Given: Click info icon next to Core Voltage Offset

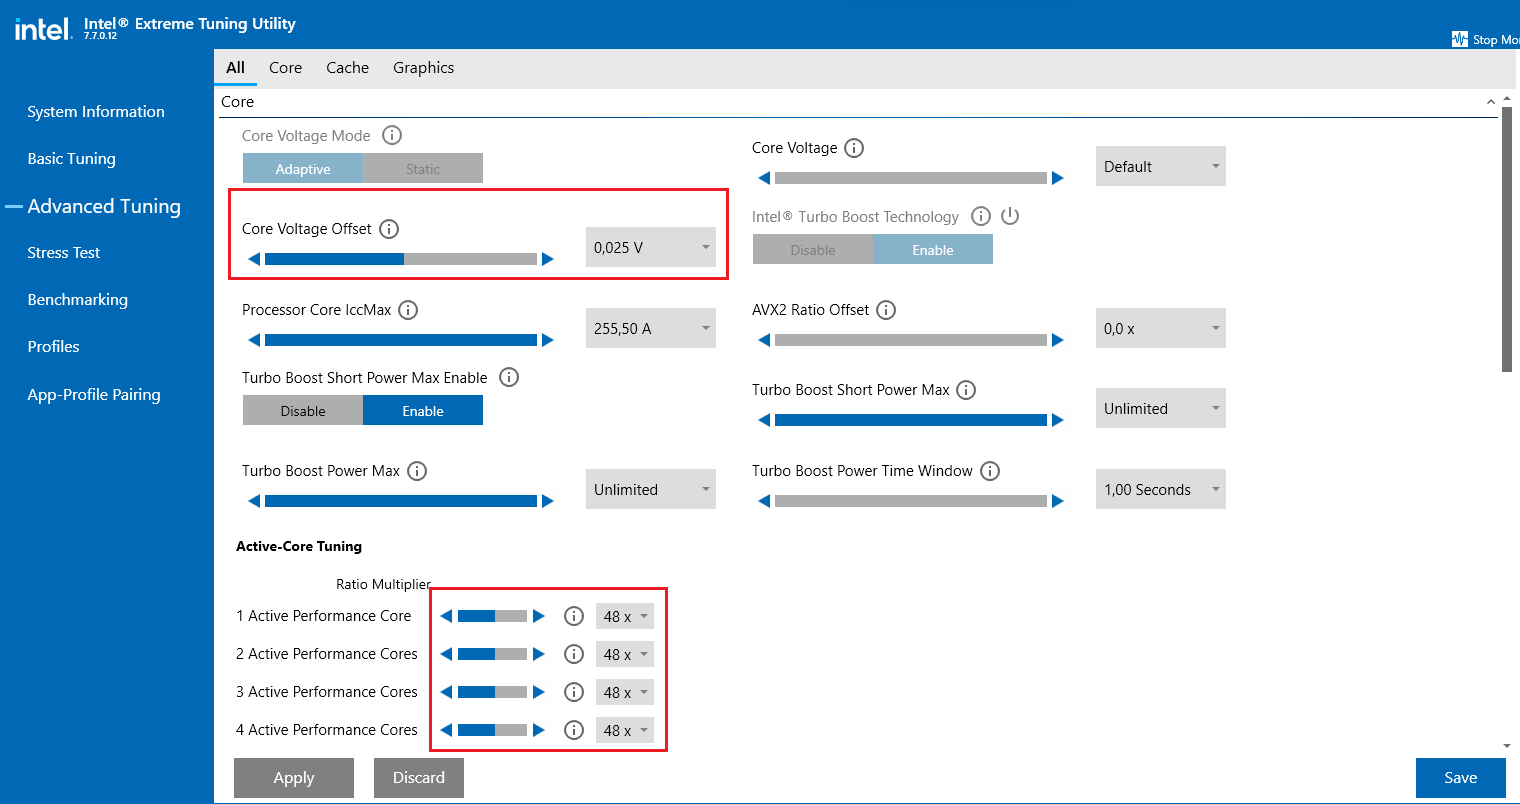Looking at the screenshot, I should 389,229.
